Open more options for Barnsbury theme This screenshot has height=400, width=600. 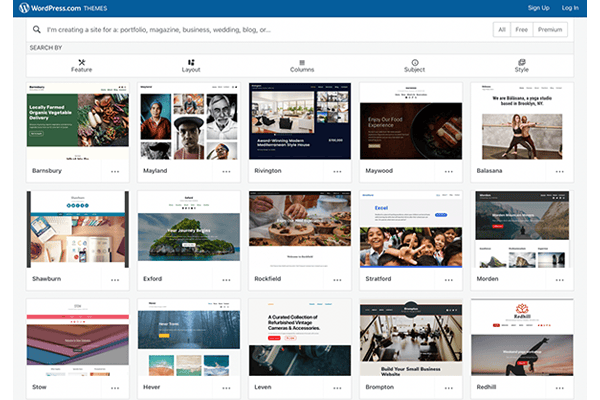[x=115, y=171]
